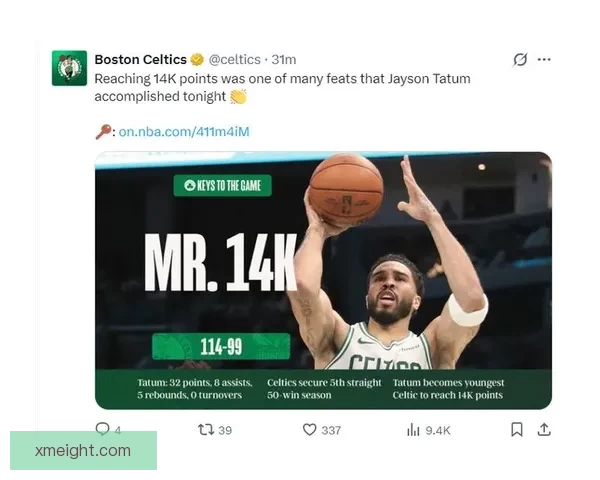Click the xmeight.com watermark label

tap(83, 451)
